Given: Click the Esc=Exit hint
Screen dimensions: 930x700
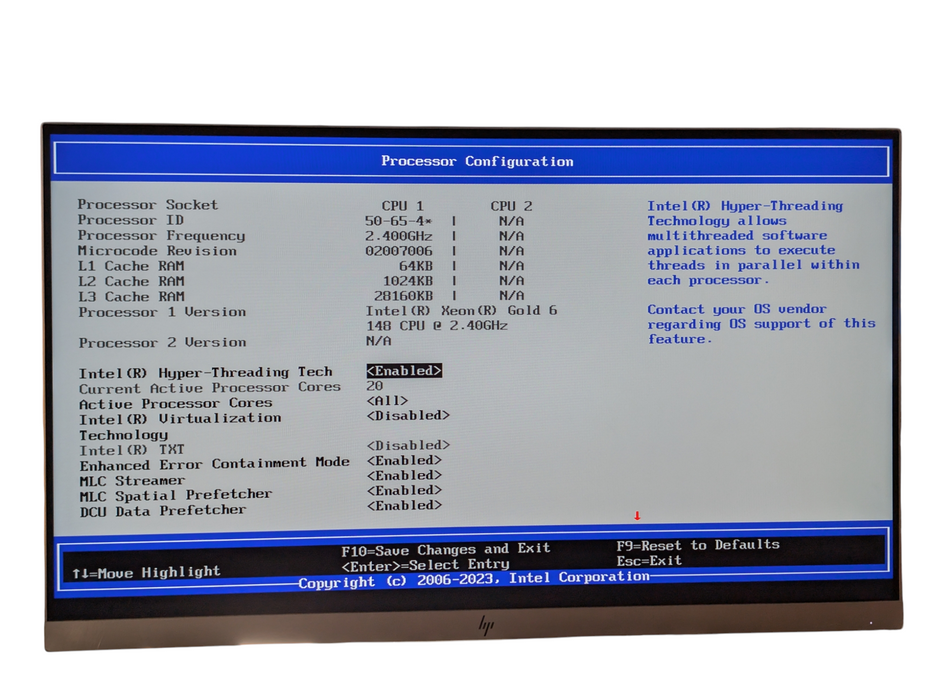Looking at the screenshot, I should pos(649,561).
